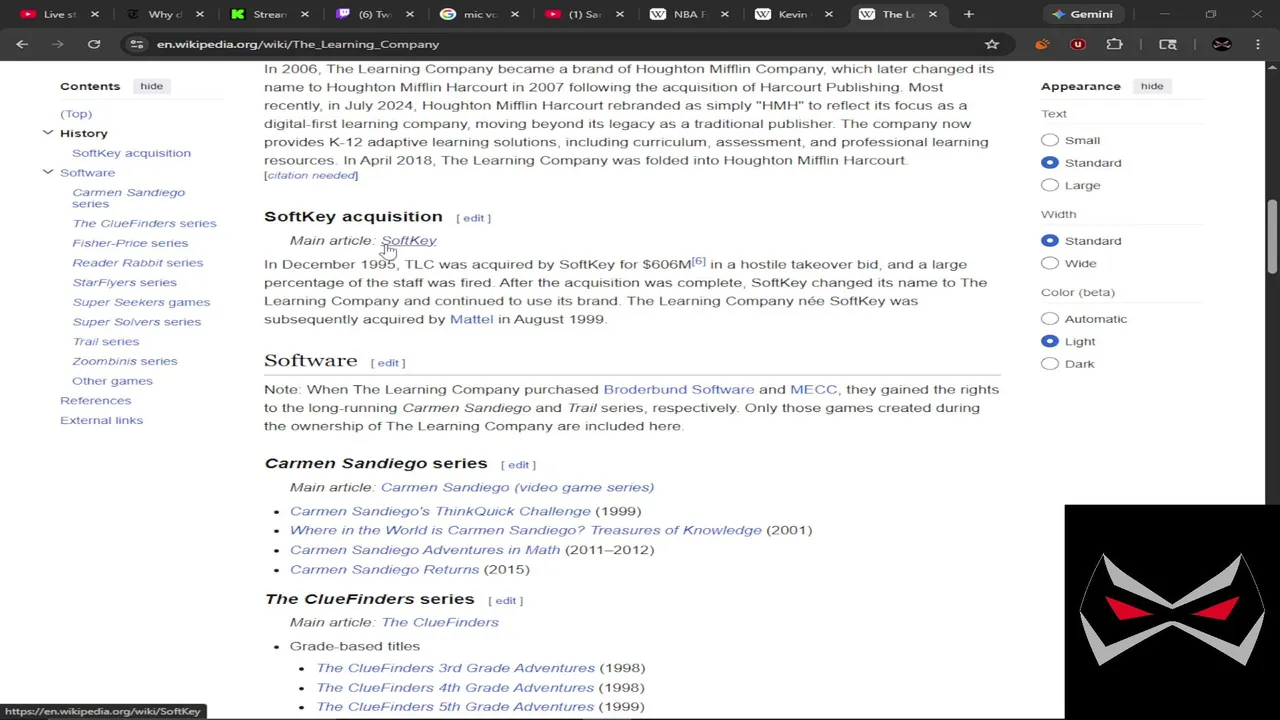Click the address bar URL field

[560, 44]
